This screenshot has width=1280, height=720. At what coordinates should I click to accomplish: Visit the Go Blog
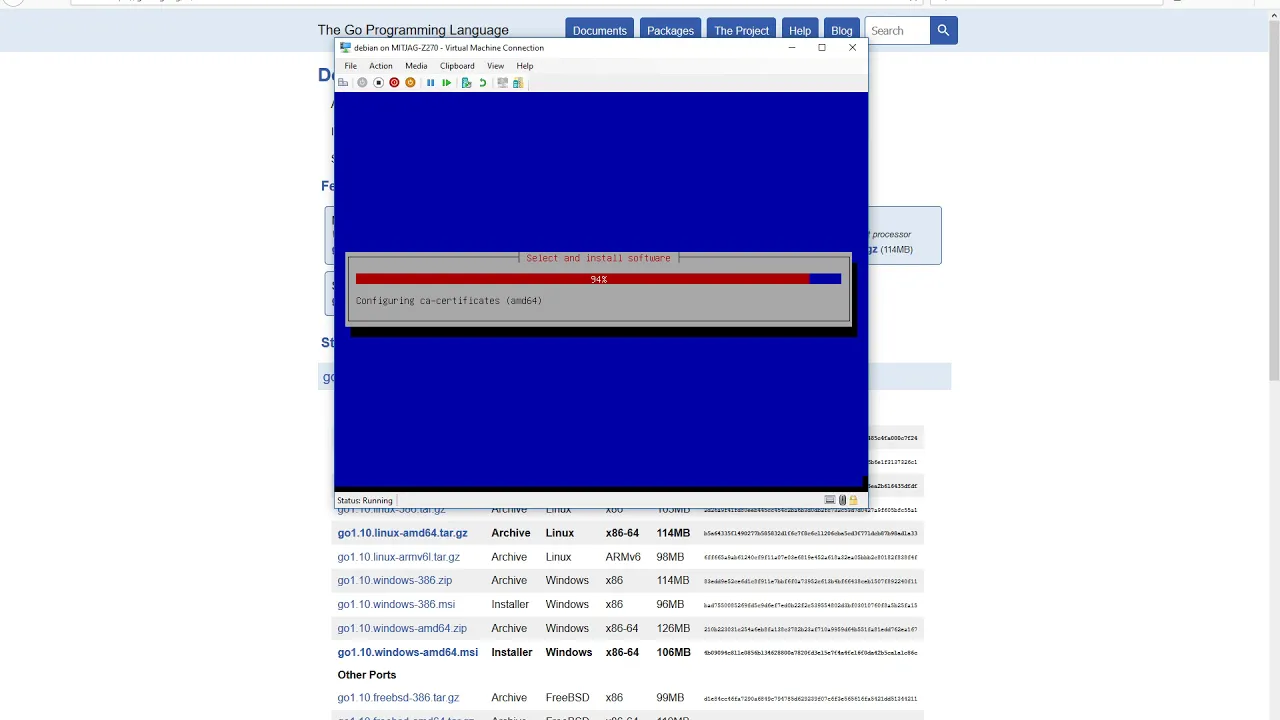click(x=842, y=31)
